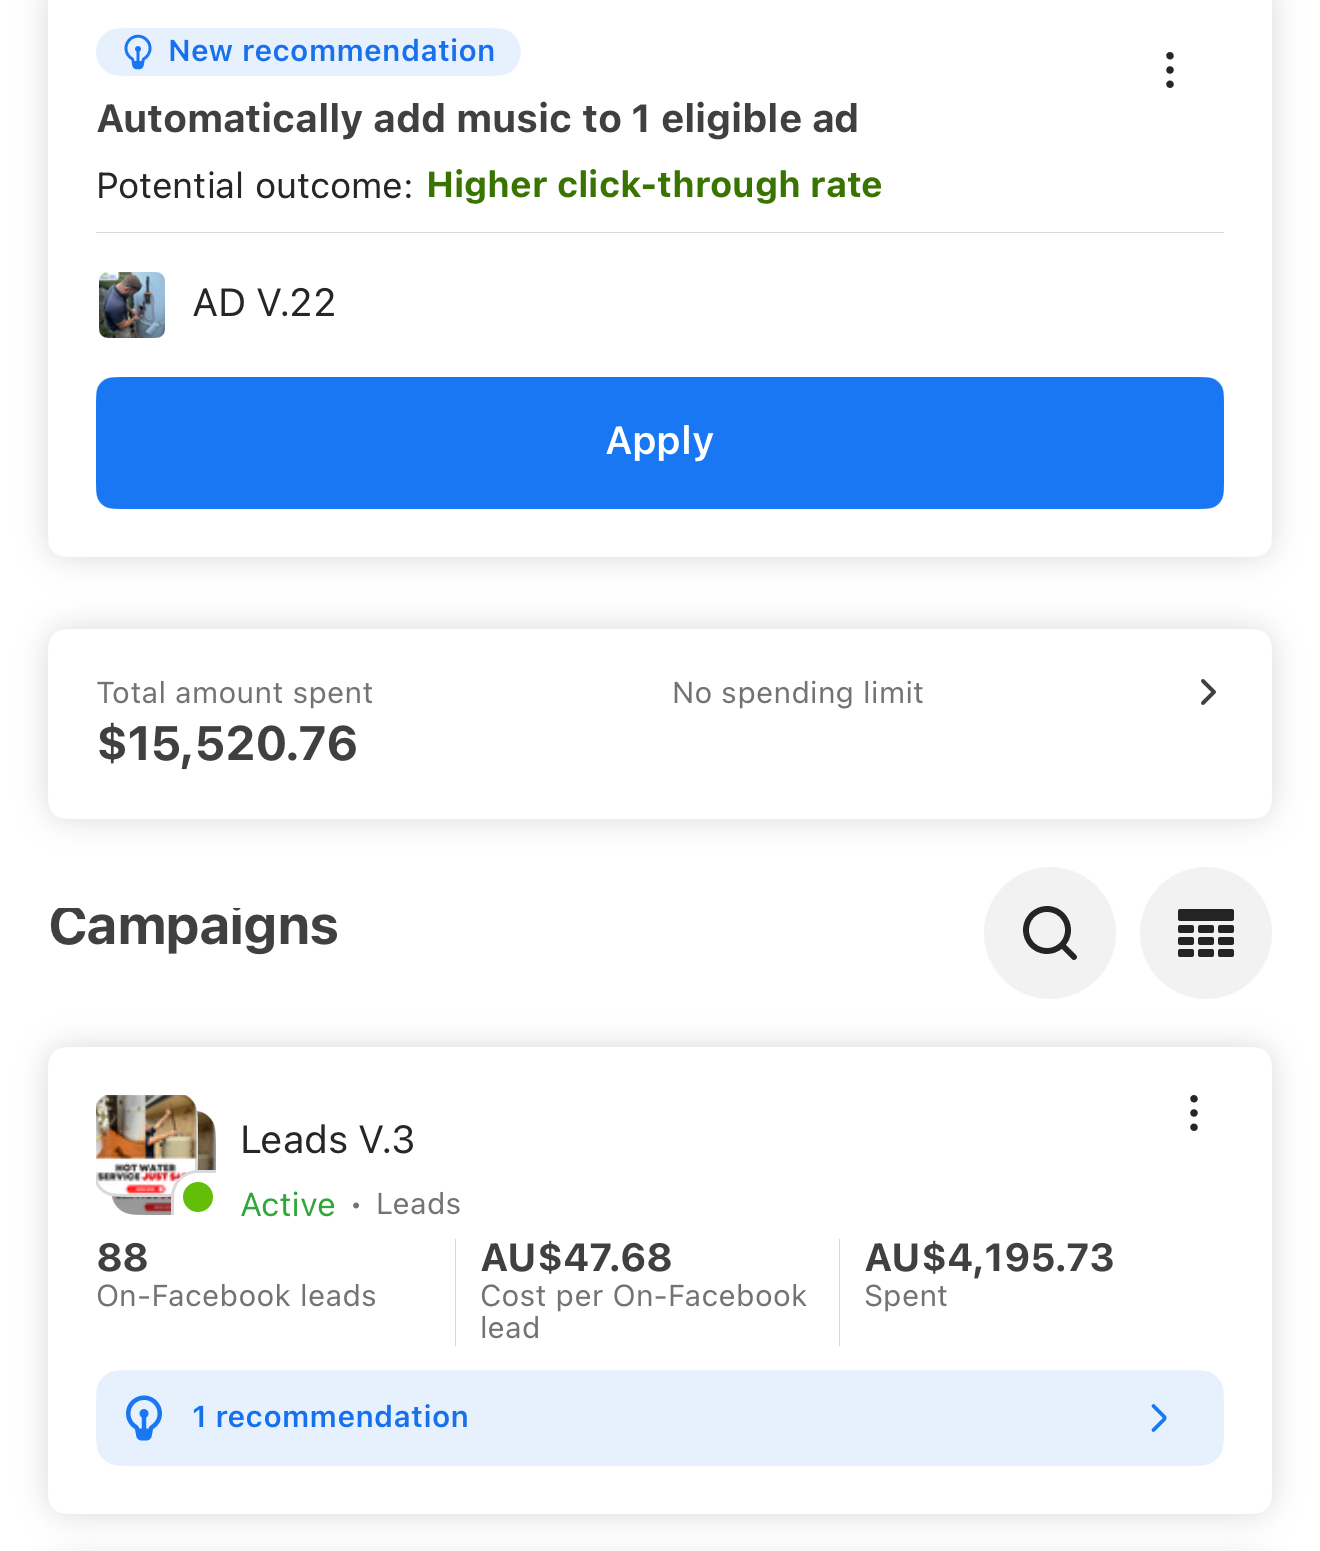Viewport: 1320px width, 1551px height.
Task: Click the lightbulb icon in New recommendation badge
Action: [x=137, y=52]
